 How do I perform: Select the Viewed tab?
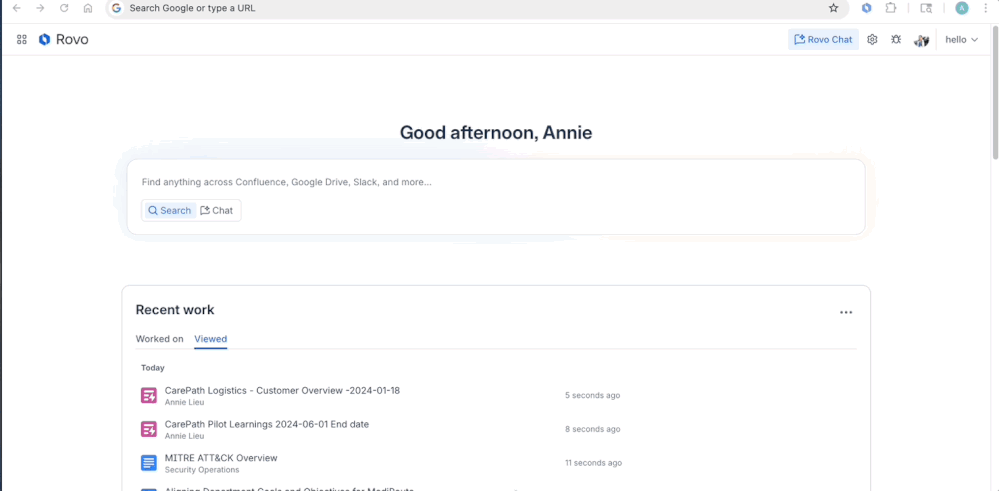210,339
